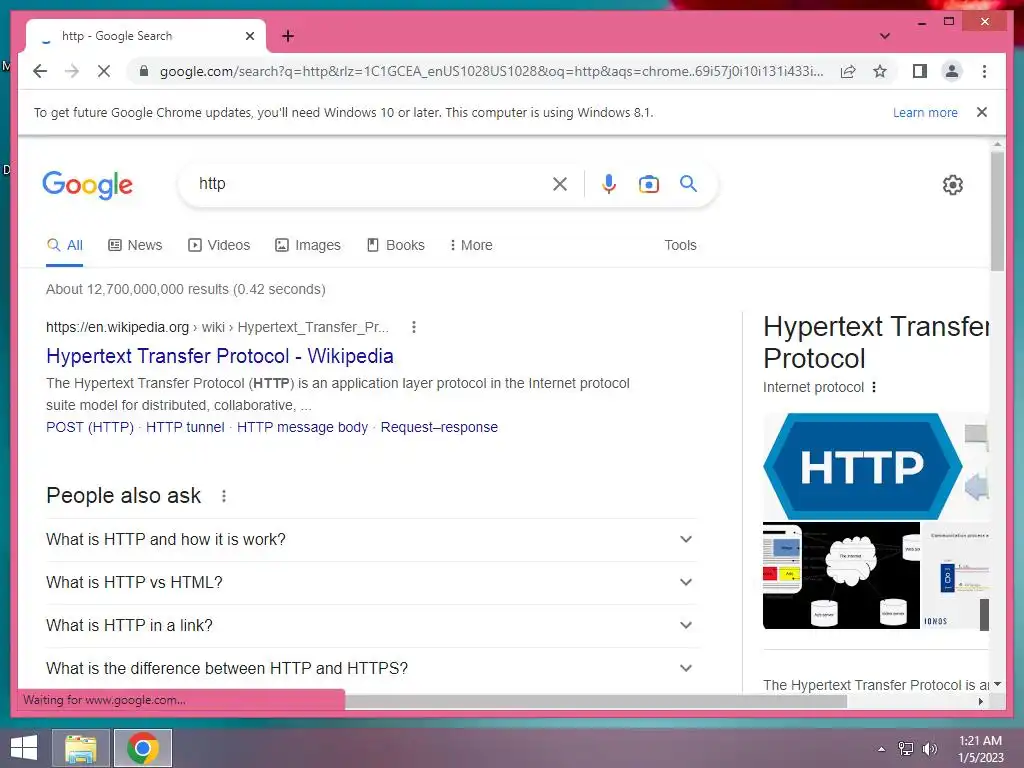Open Google quick settings gear
Image resolution: width=1024 pixels, height=768 pixels.
(x=953, y=185)
